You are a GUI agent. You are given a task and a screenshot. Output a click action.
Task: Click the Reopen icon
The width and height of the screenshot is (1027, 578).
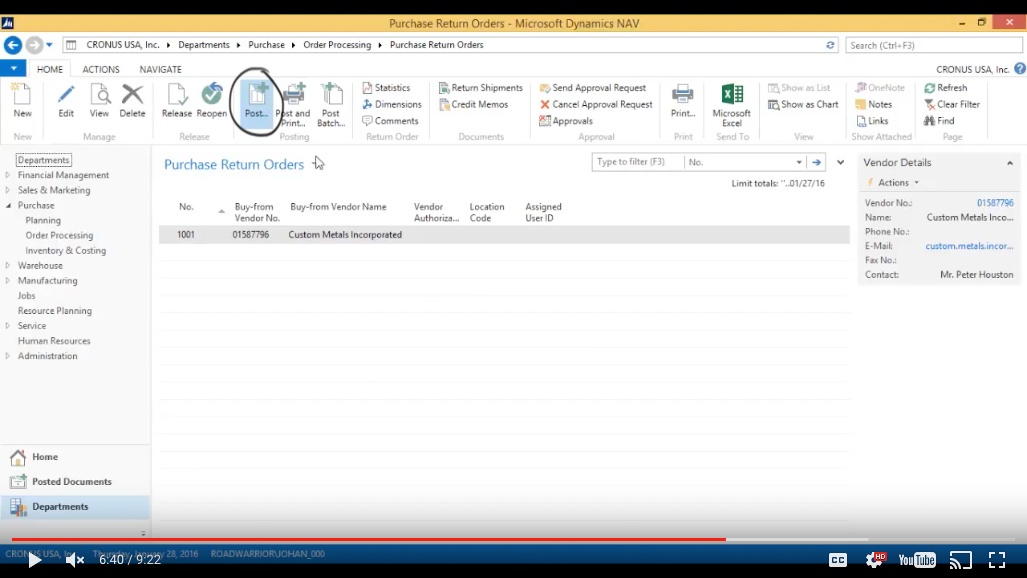(212, 100)
